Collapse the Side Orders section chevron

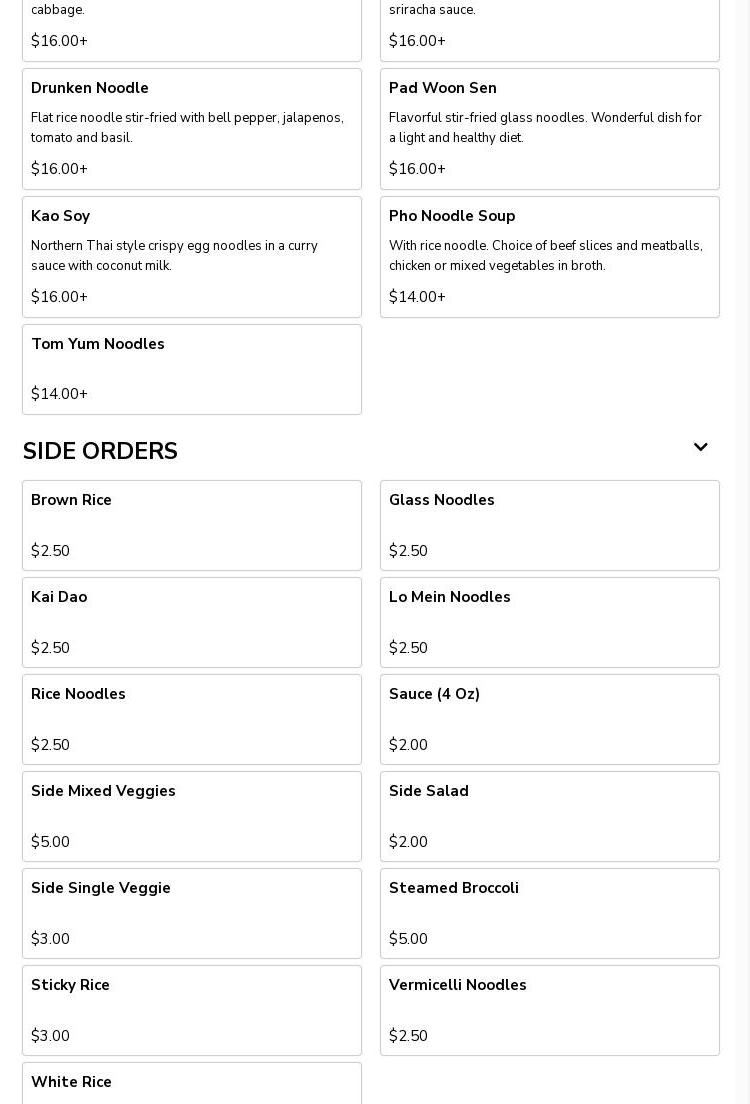click(x=700, y=447)
